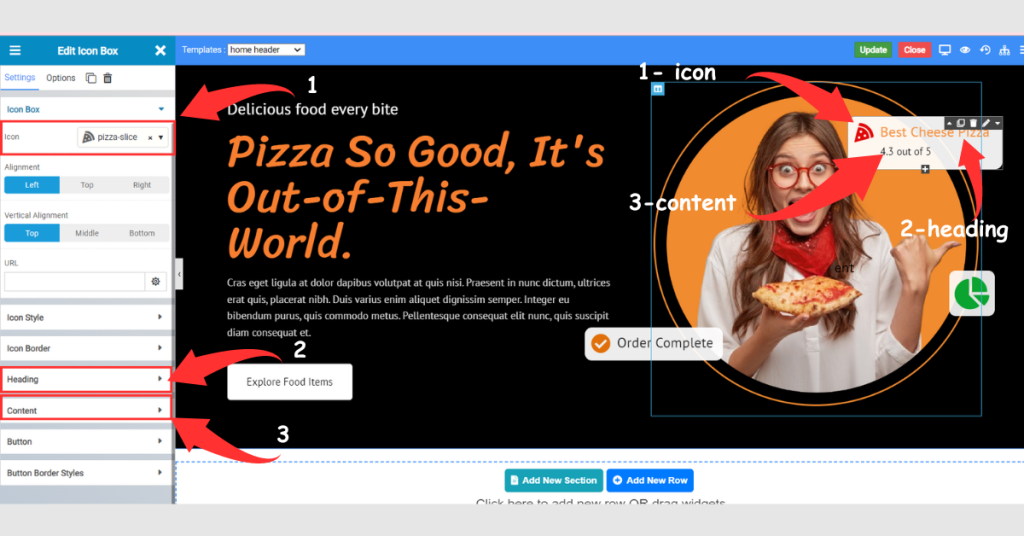Image resolution: width=1024 pixels, height=536 pixels.
Task: Open the pizza-slice icon dropdown
Action: [x=161, y=137]
